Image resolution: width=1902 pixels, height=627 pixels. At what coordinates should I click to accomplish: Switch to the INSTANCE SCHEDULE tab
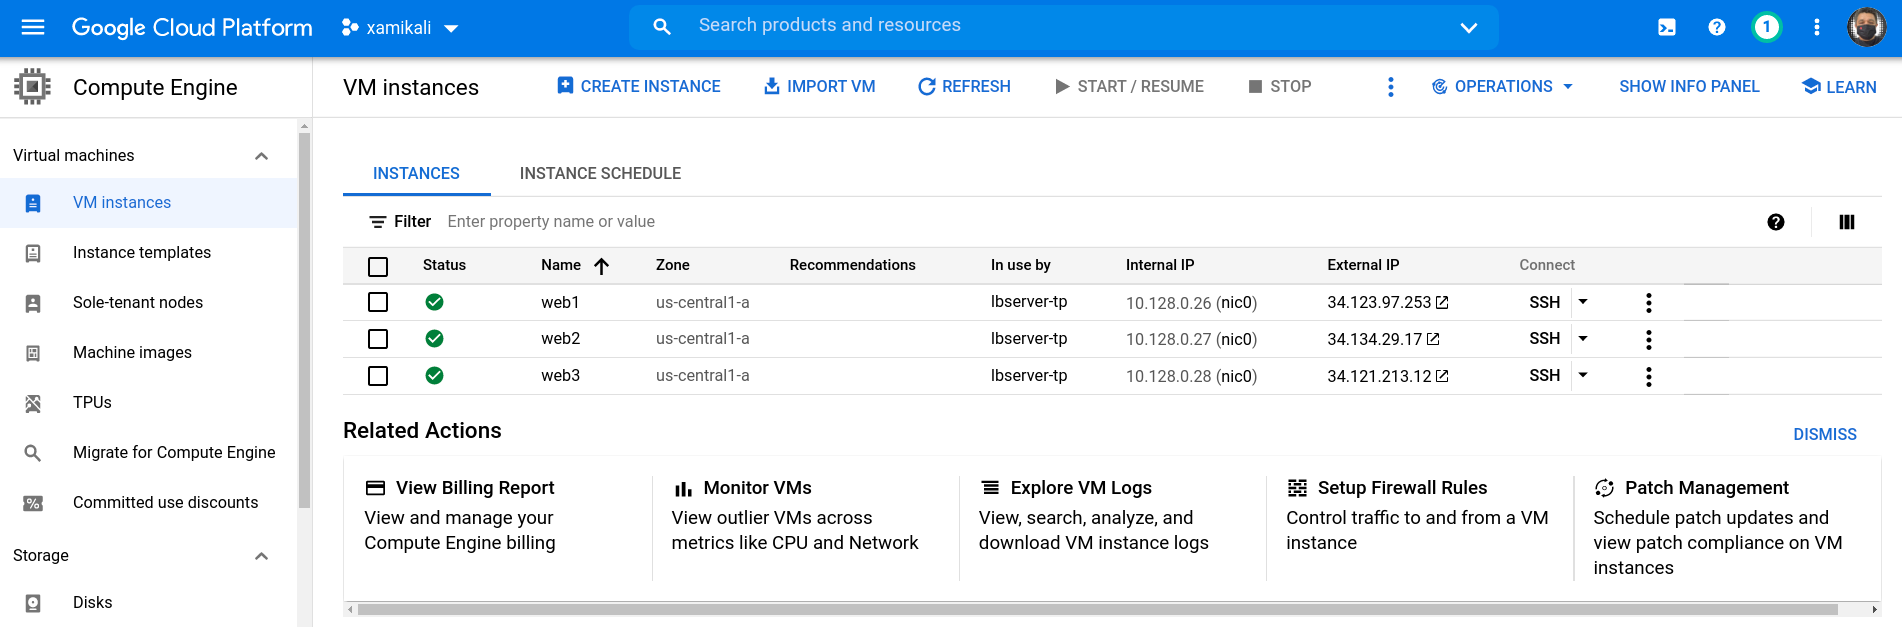click(600, 174)
